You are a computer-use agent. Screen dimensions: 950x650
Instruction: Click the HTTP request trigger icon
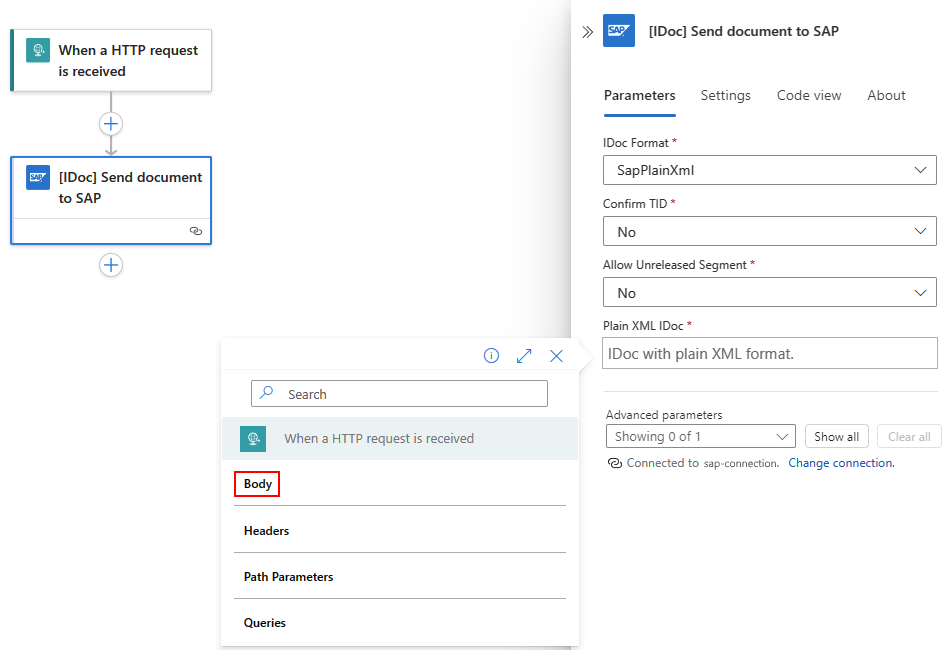point(38,51)
